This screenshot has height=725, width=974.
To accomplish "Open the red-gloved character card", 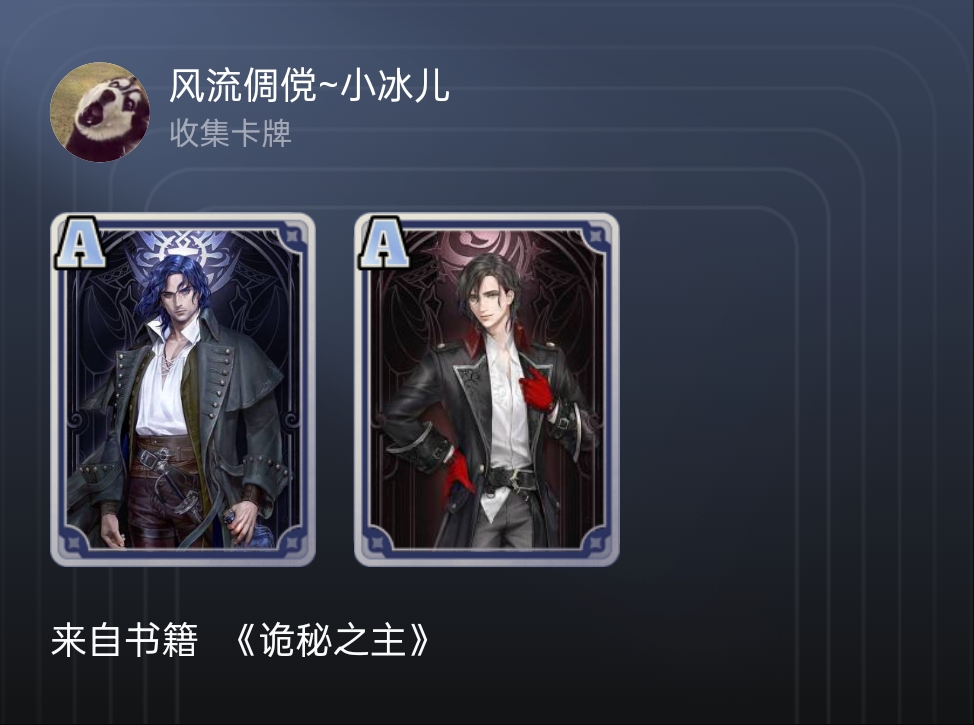I will click(x=486, y=390).
